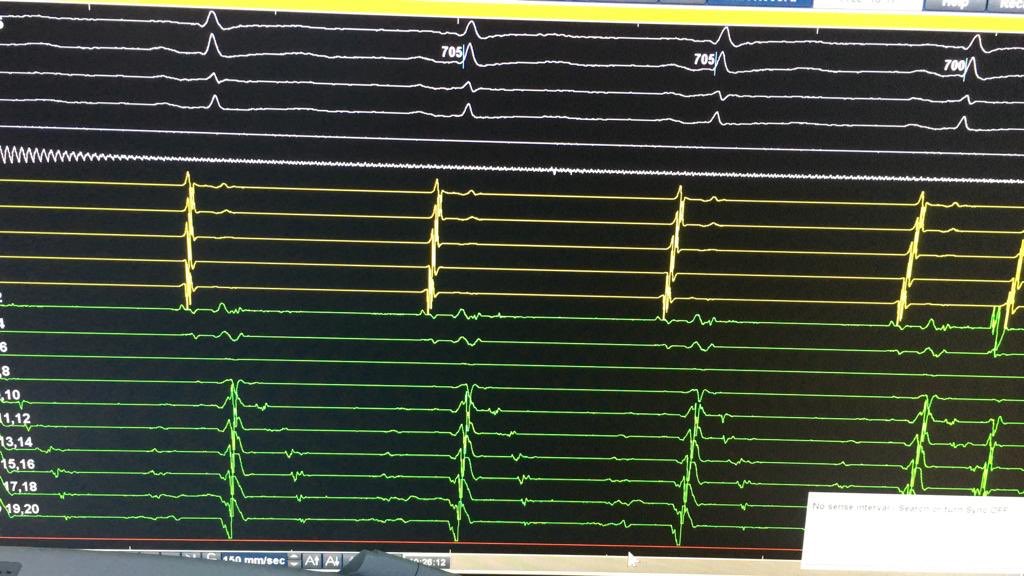1024x576 pixels.
Task: Click channel label 19,20
Action: tap(22, 509)
